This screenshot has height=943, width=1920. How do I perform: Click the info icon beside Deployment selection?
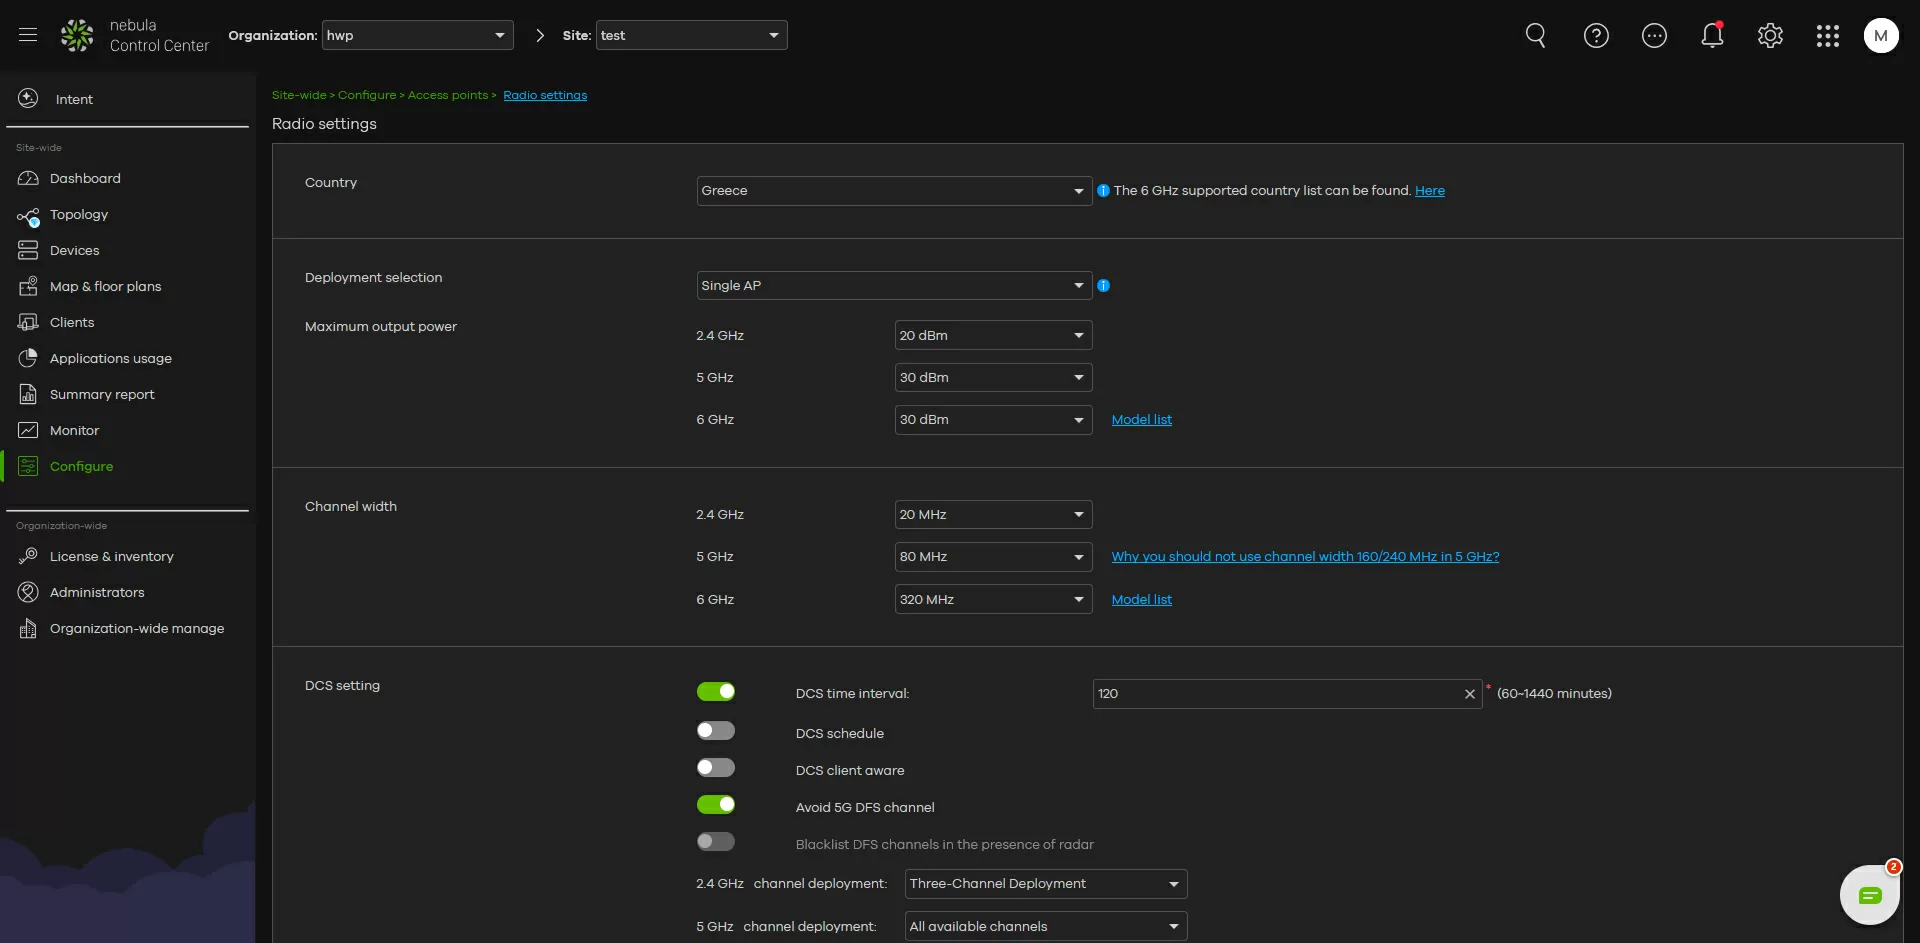pyautogui.click(x=1103, y=286)
